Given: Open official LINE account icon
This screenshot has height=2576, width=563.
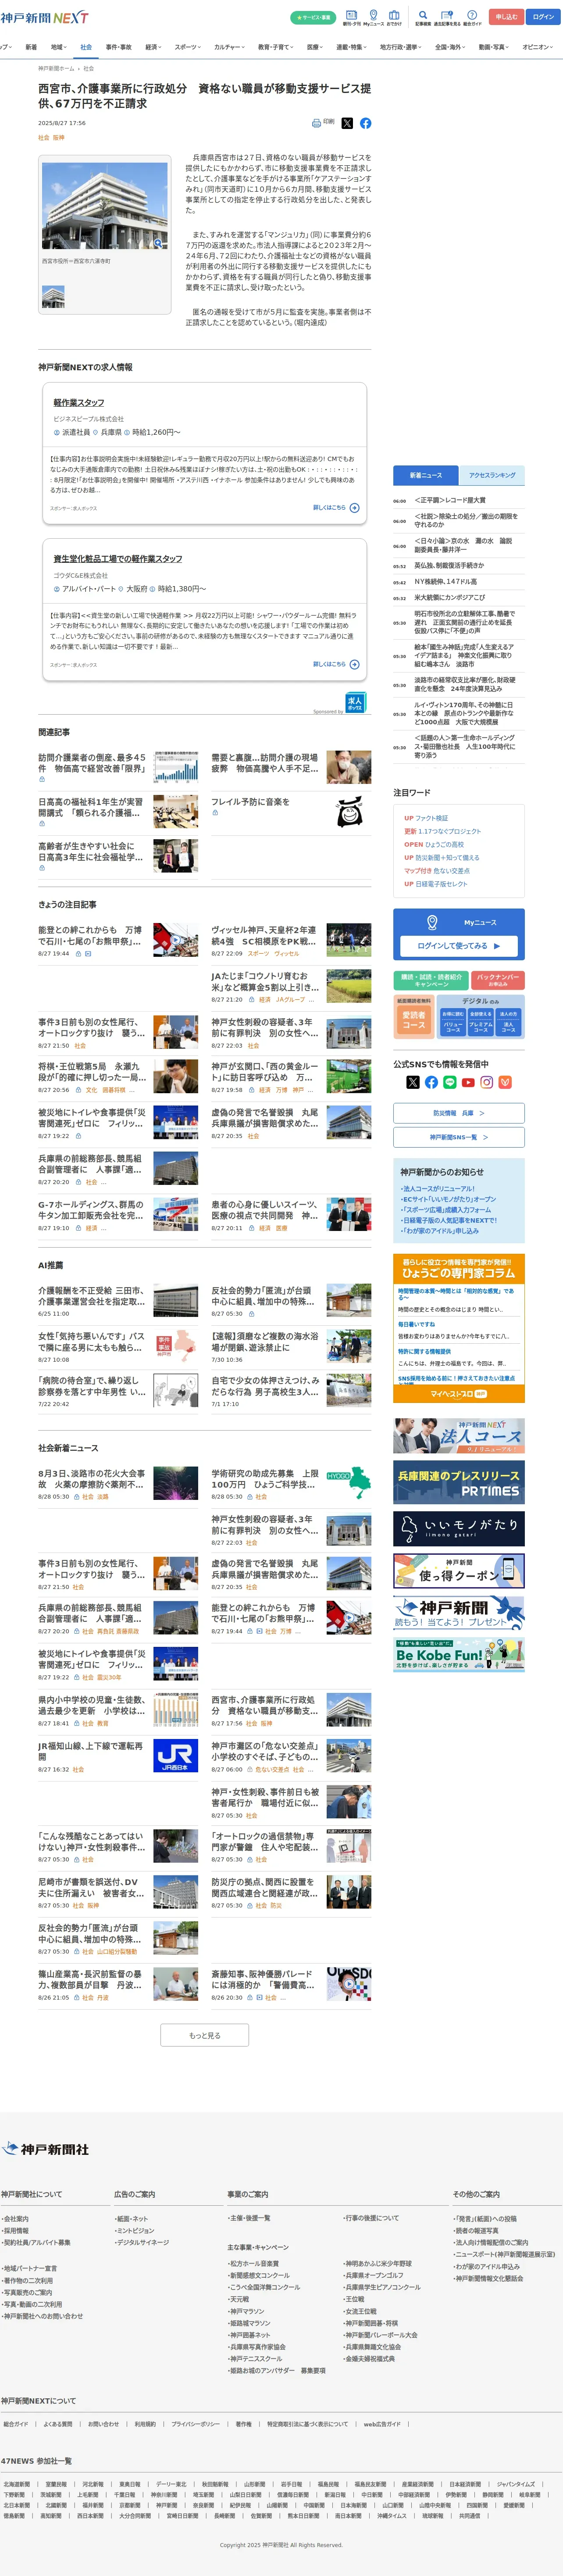Looking at the screenshot, I should (449, 1082).
